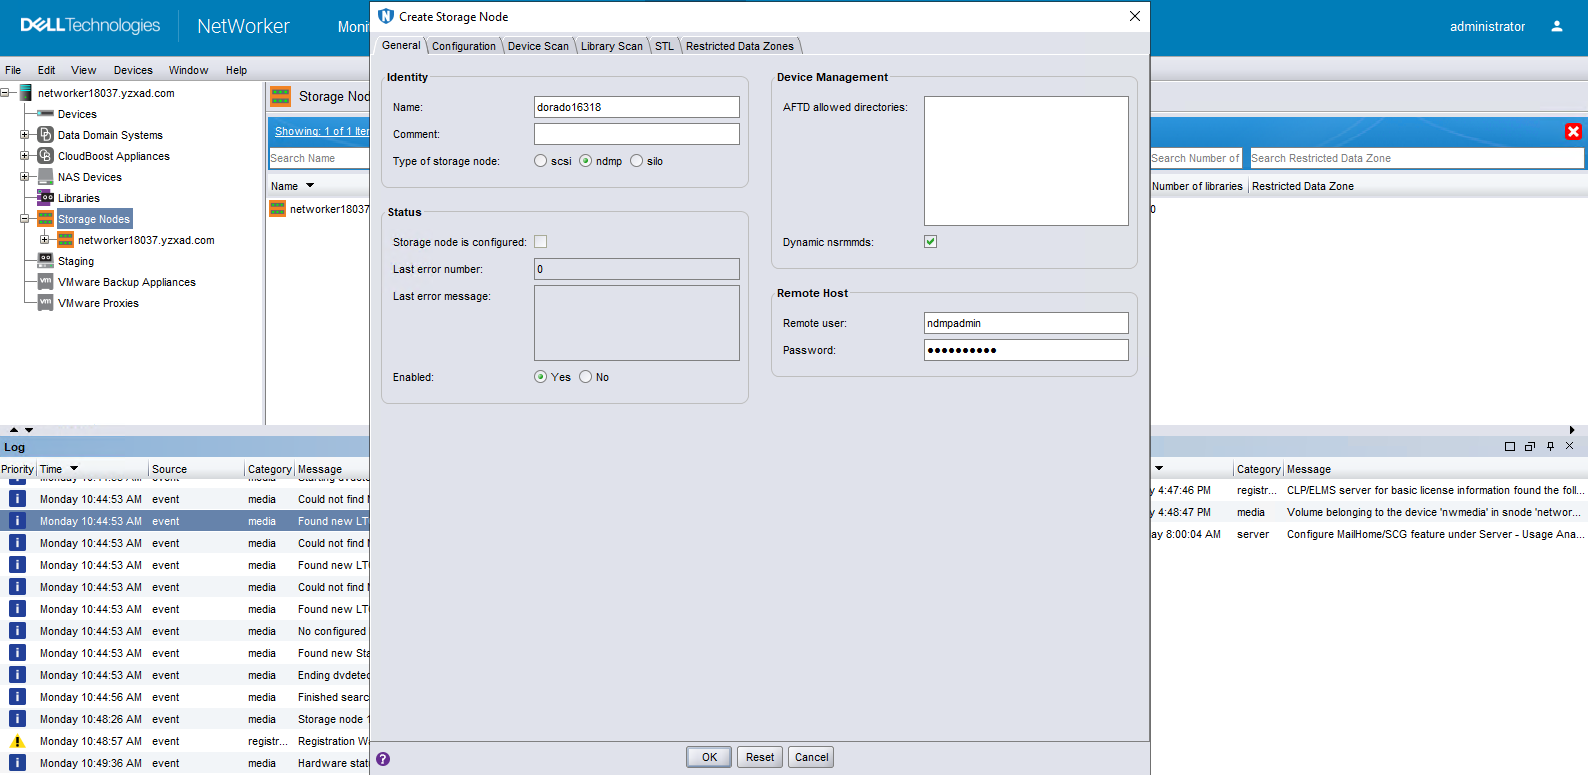This screenshot has height=775, width=1588.
Task: Click the NAS Devices icon
Action: coord(45,177)
